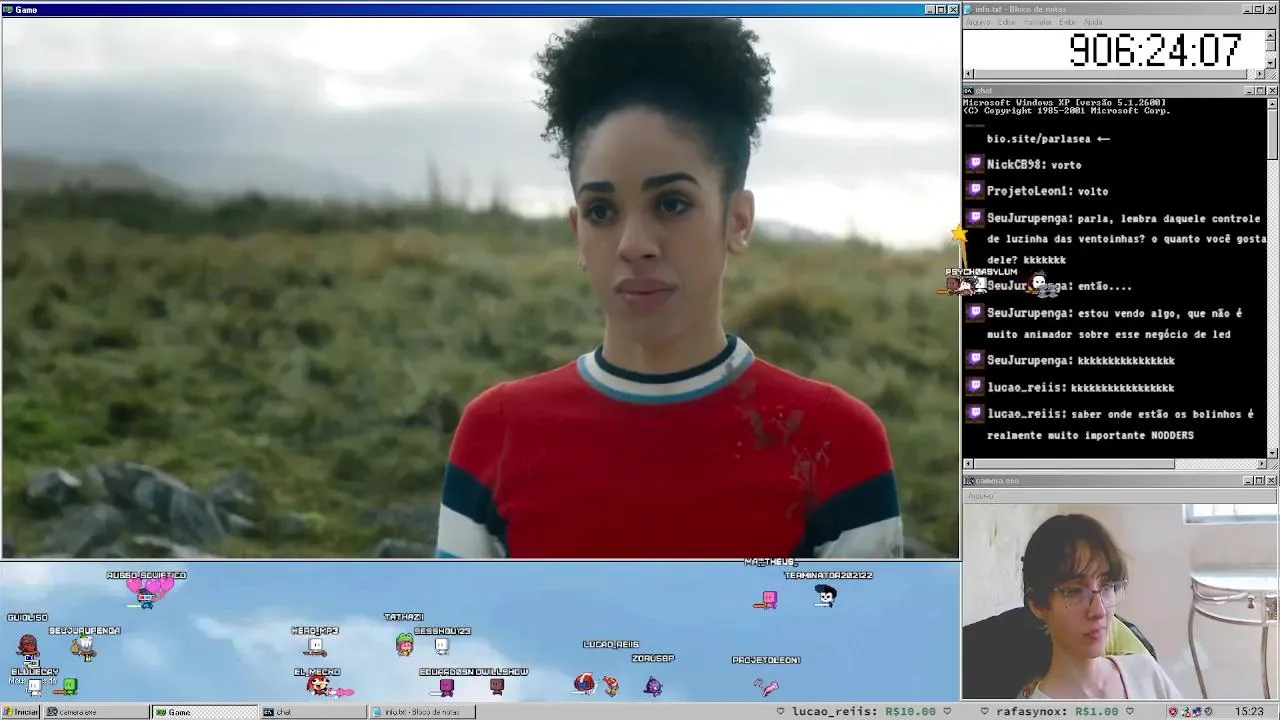1280x720 pixels.
Task: Open Arquivo menu in camera.exe window
Action: tap(980, 495)
